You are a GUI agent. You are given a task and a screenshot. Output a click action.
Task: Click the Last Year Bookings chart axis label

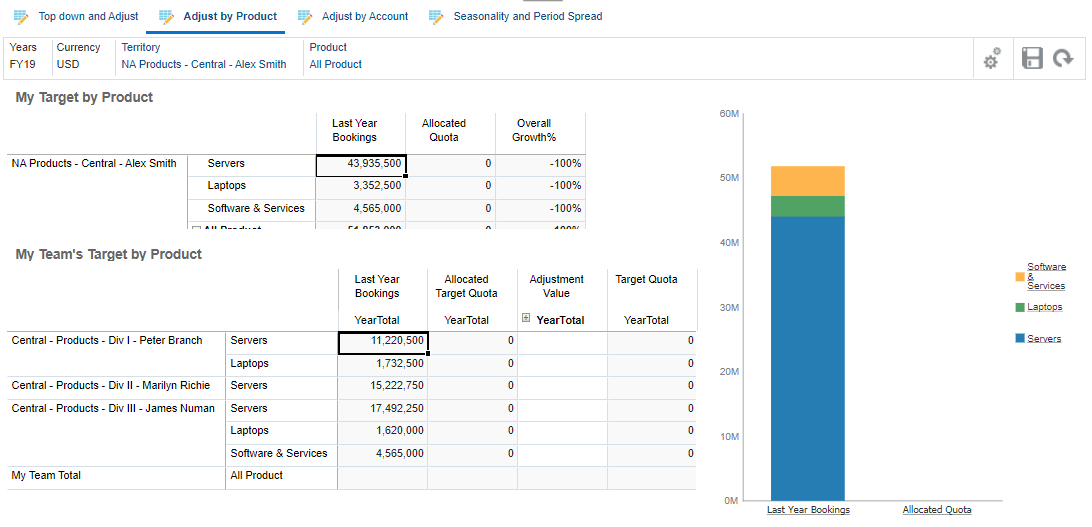(x=808, y=510)
